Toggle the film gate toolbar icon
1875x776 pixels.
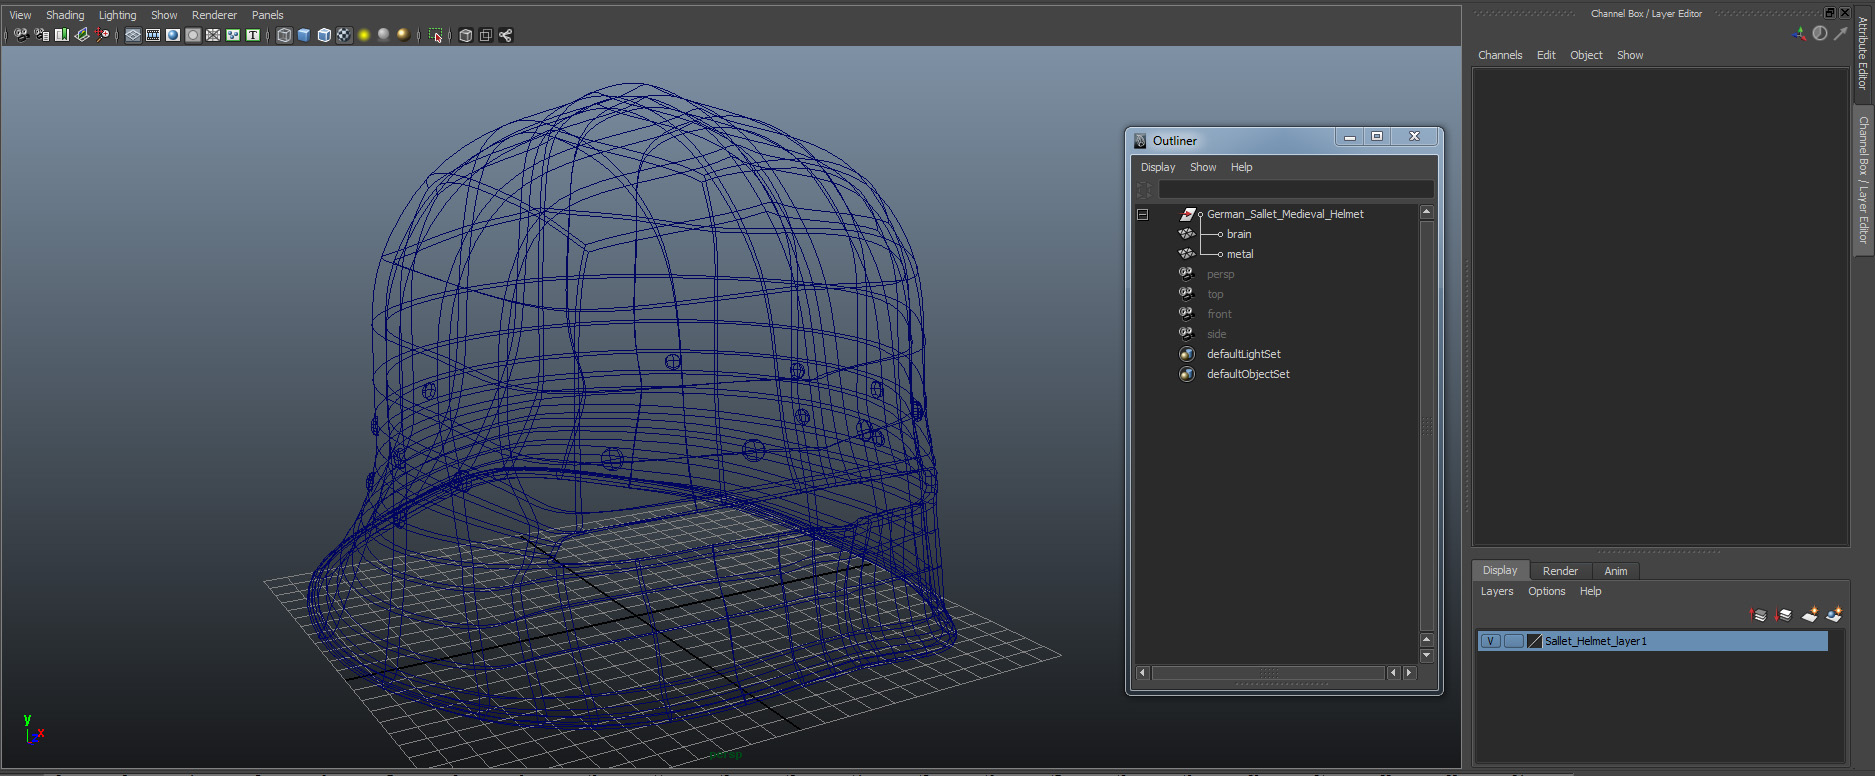point(153,35)
